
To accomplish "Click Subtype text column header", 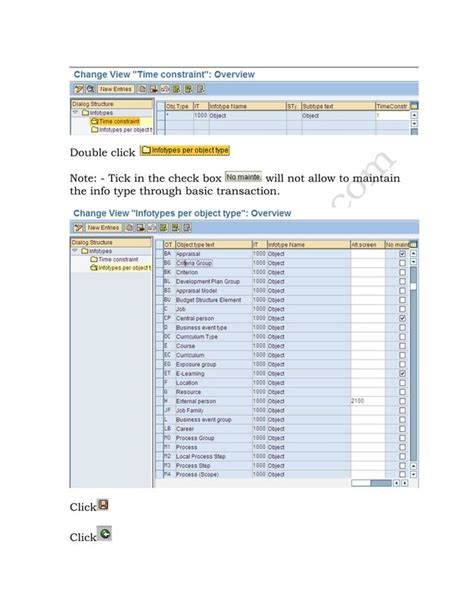I will pos(338,106).
